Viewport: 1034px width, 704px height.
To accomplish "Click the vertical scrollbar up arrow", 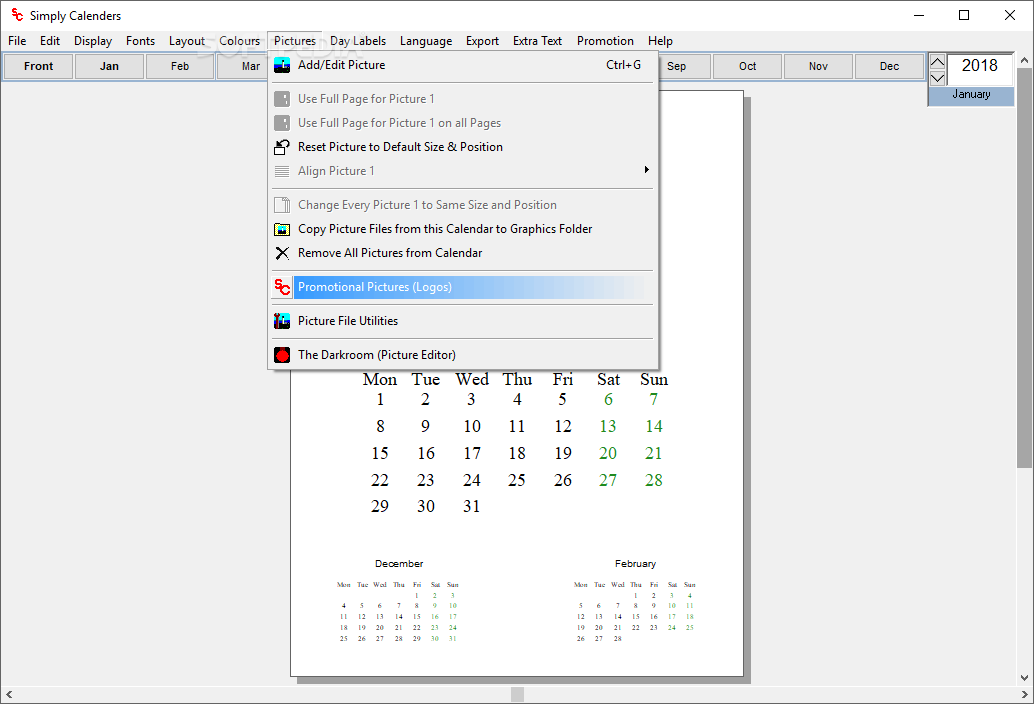I will pyautogui.click(x=1024, y=61).
